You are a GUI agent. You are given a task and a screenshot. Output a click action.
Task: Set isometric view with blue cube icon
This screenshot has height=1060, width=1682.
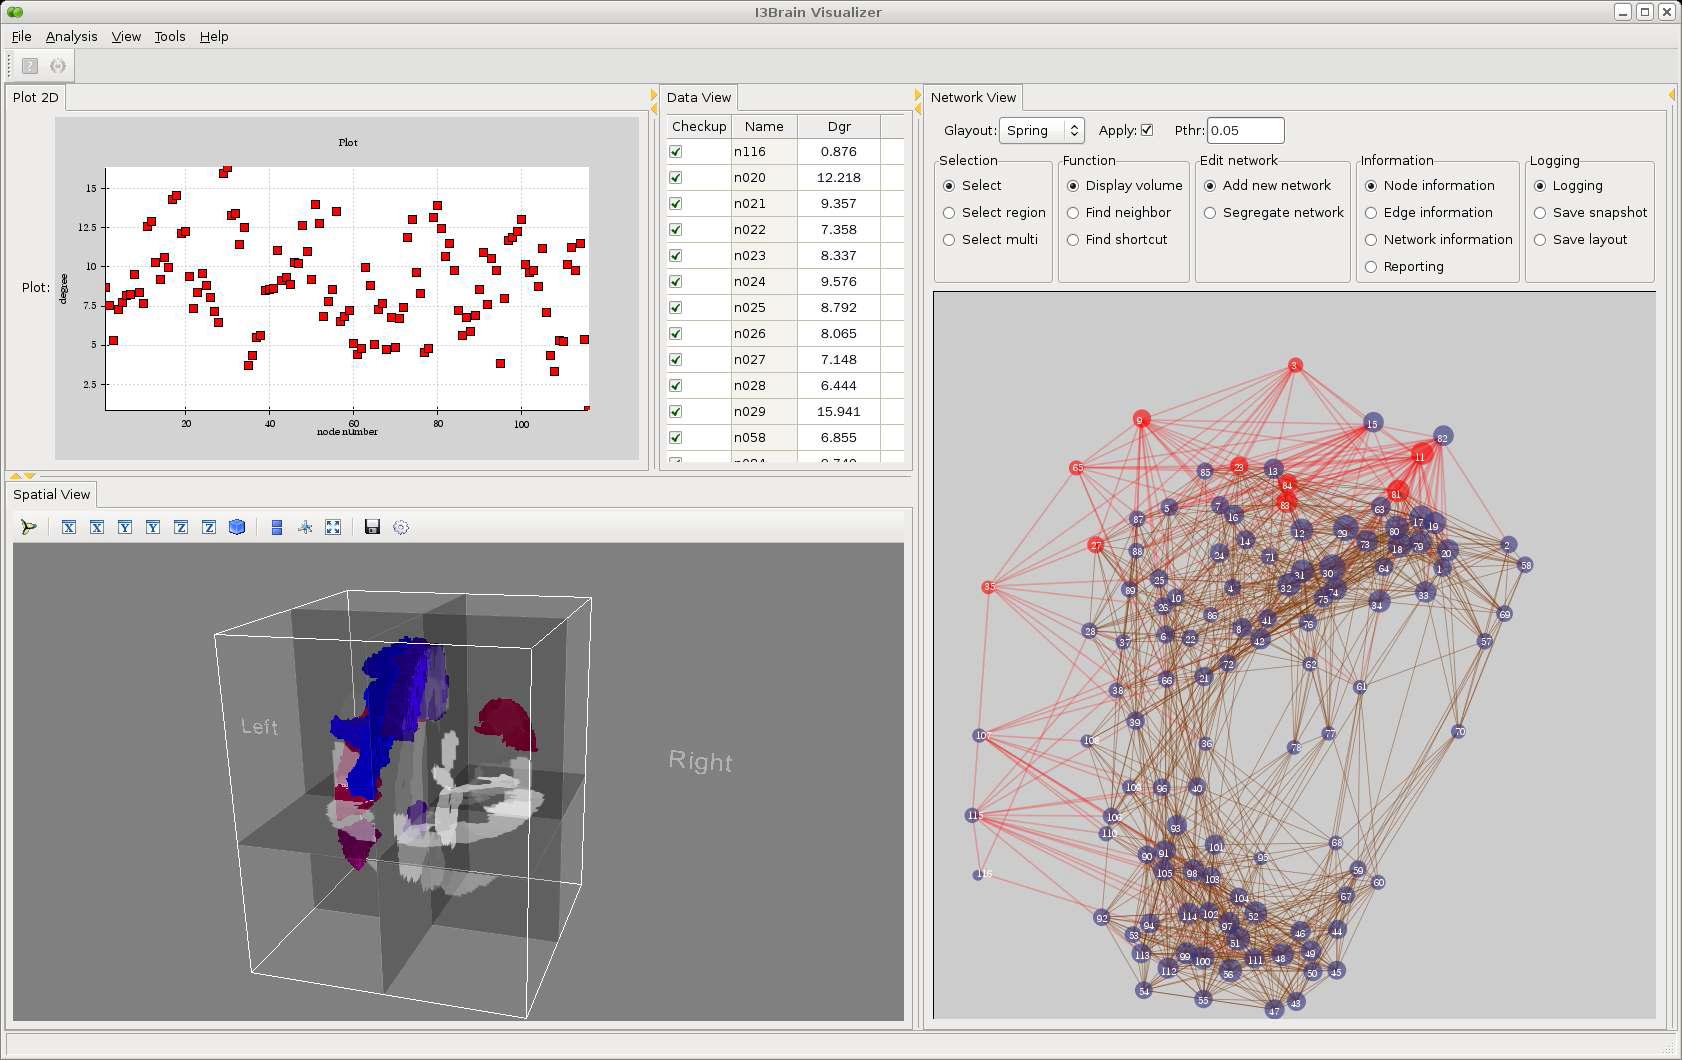(237, 527)
